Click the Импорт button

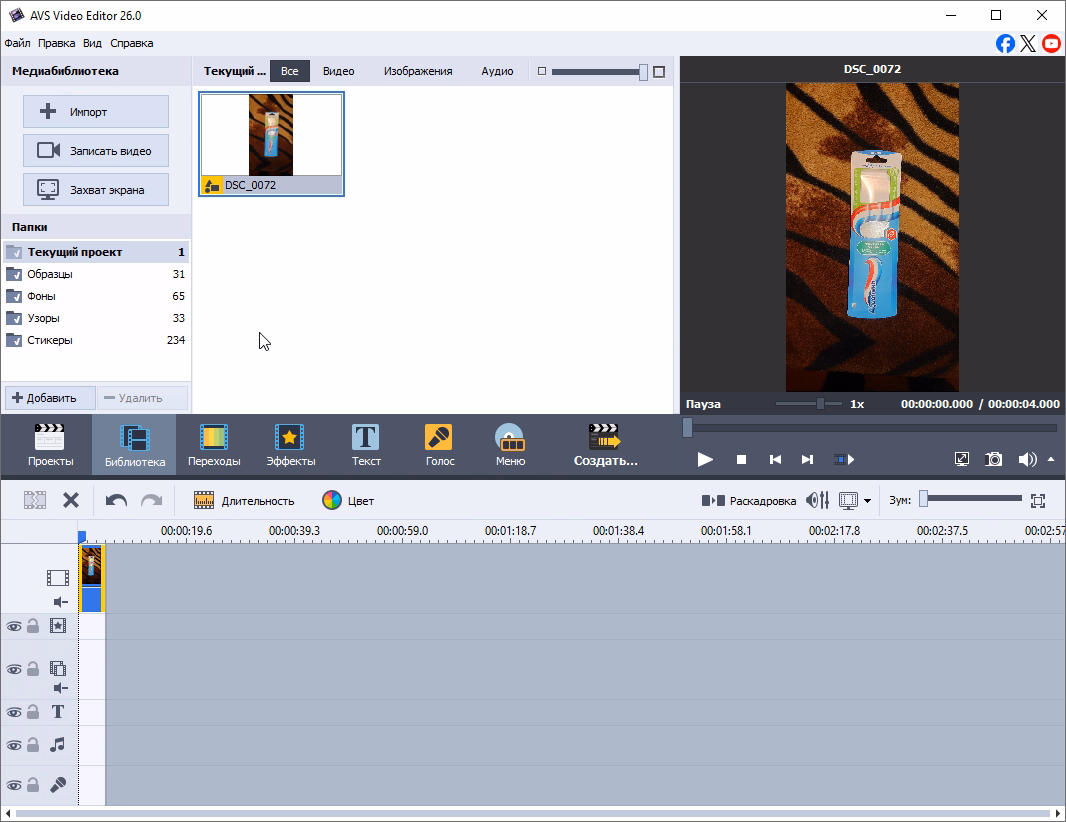(96, 112)
